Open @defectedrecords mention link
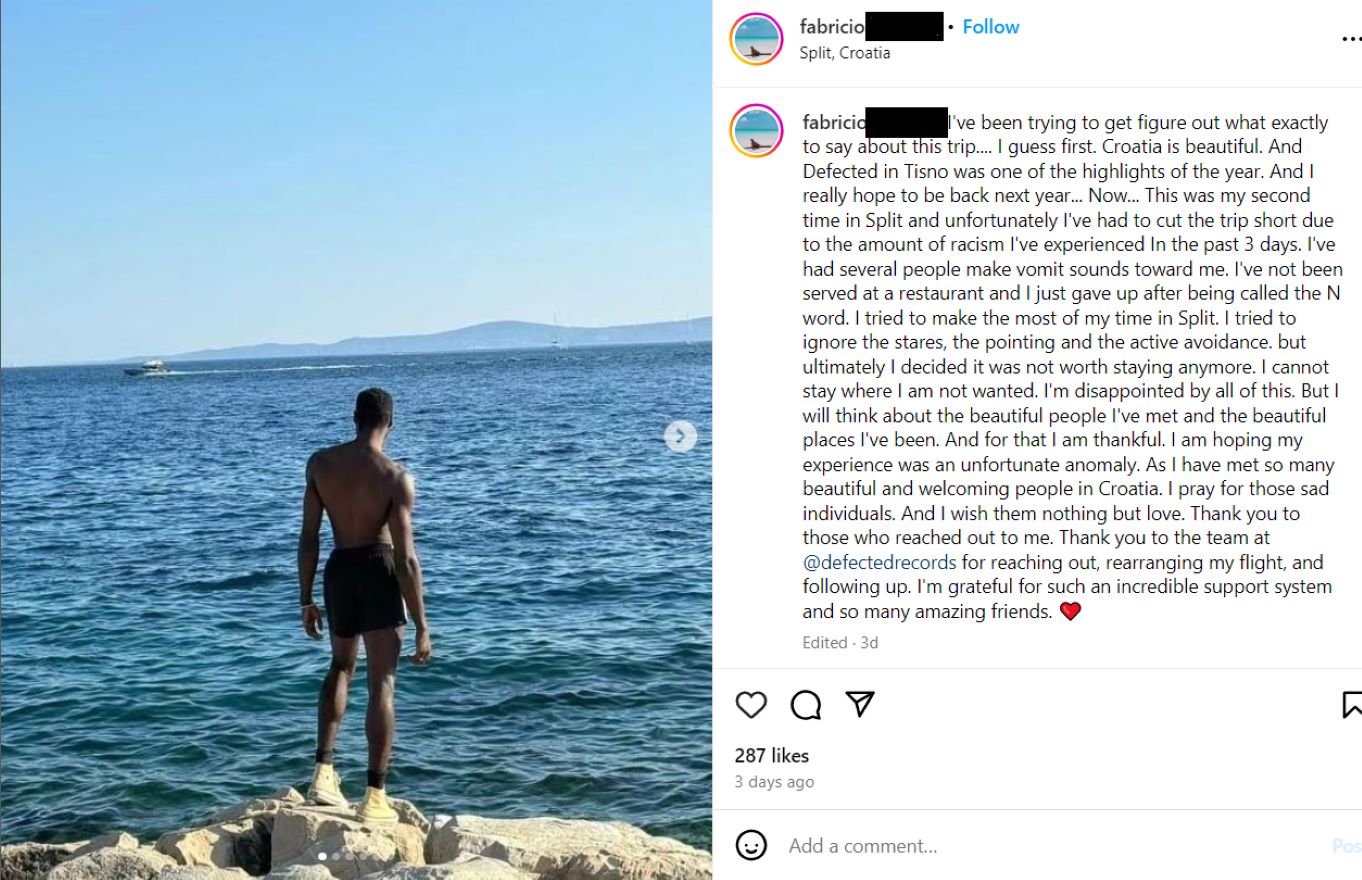The image size is (1362, 880). point(879,562)
